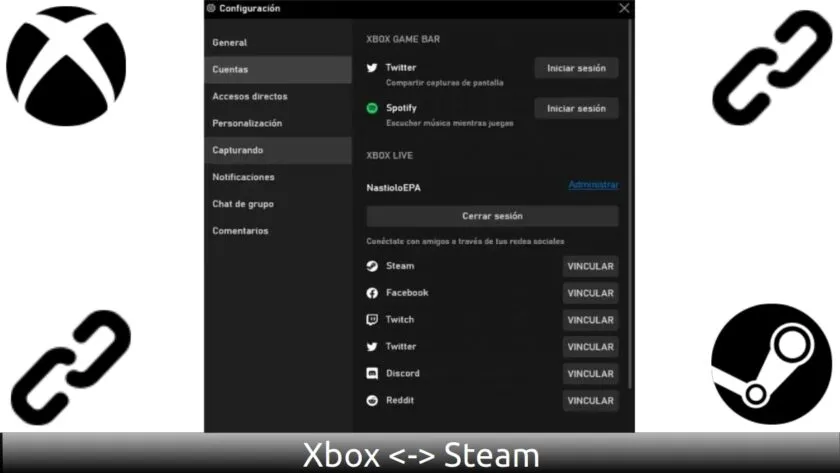Open the Capturando section

pyautogui.click(x=278, y=150)
